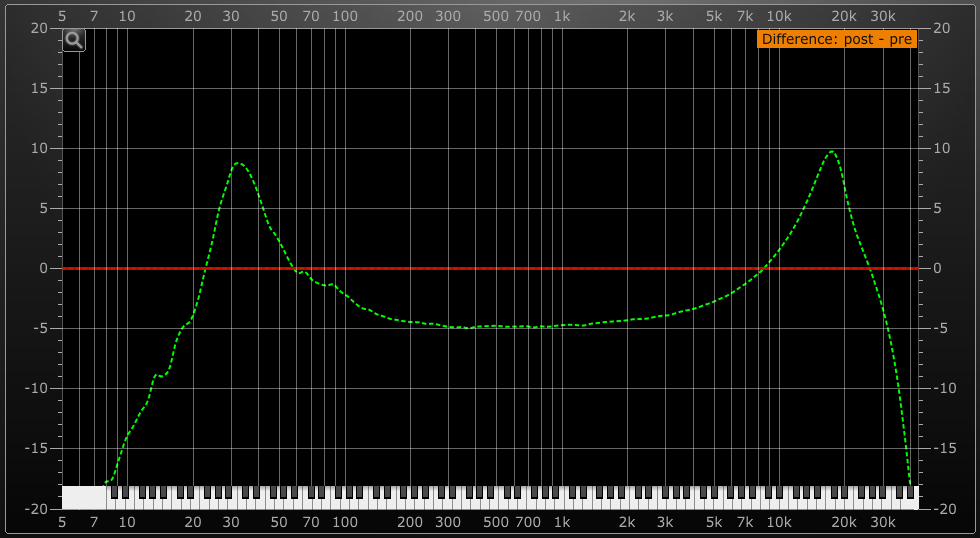Click the red 0 dB line at 1k
This screenshot has height=538, width=980.
(x=562, y=268)
